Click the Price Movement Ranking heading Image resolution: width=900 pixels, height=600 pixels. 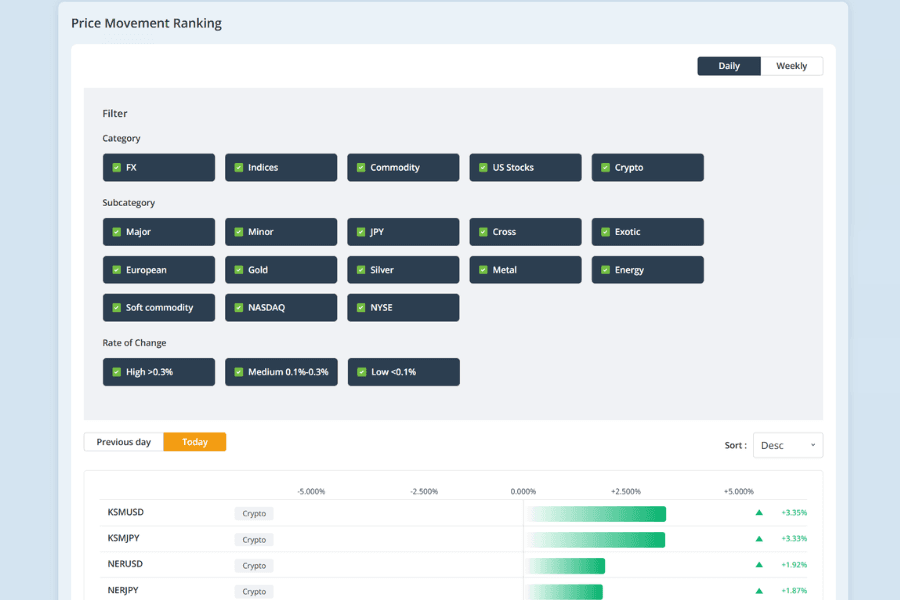pos(146,24)
